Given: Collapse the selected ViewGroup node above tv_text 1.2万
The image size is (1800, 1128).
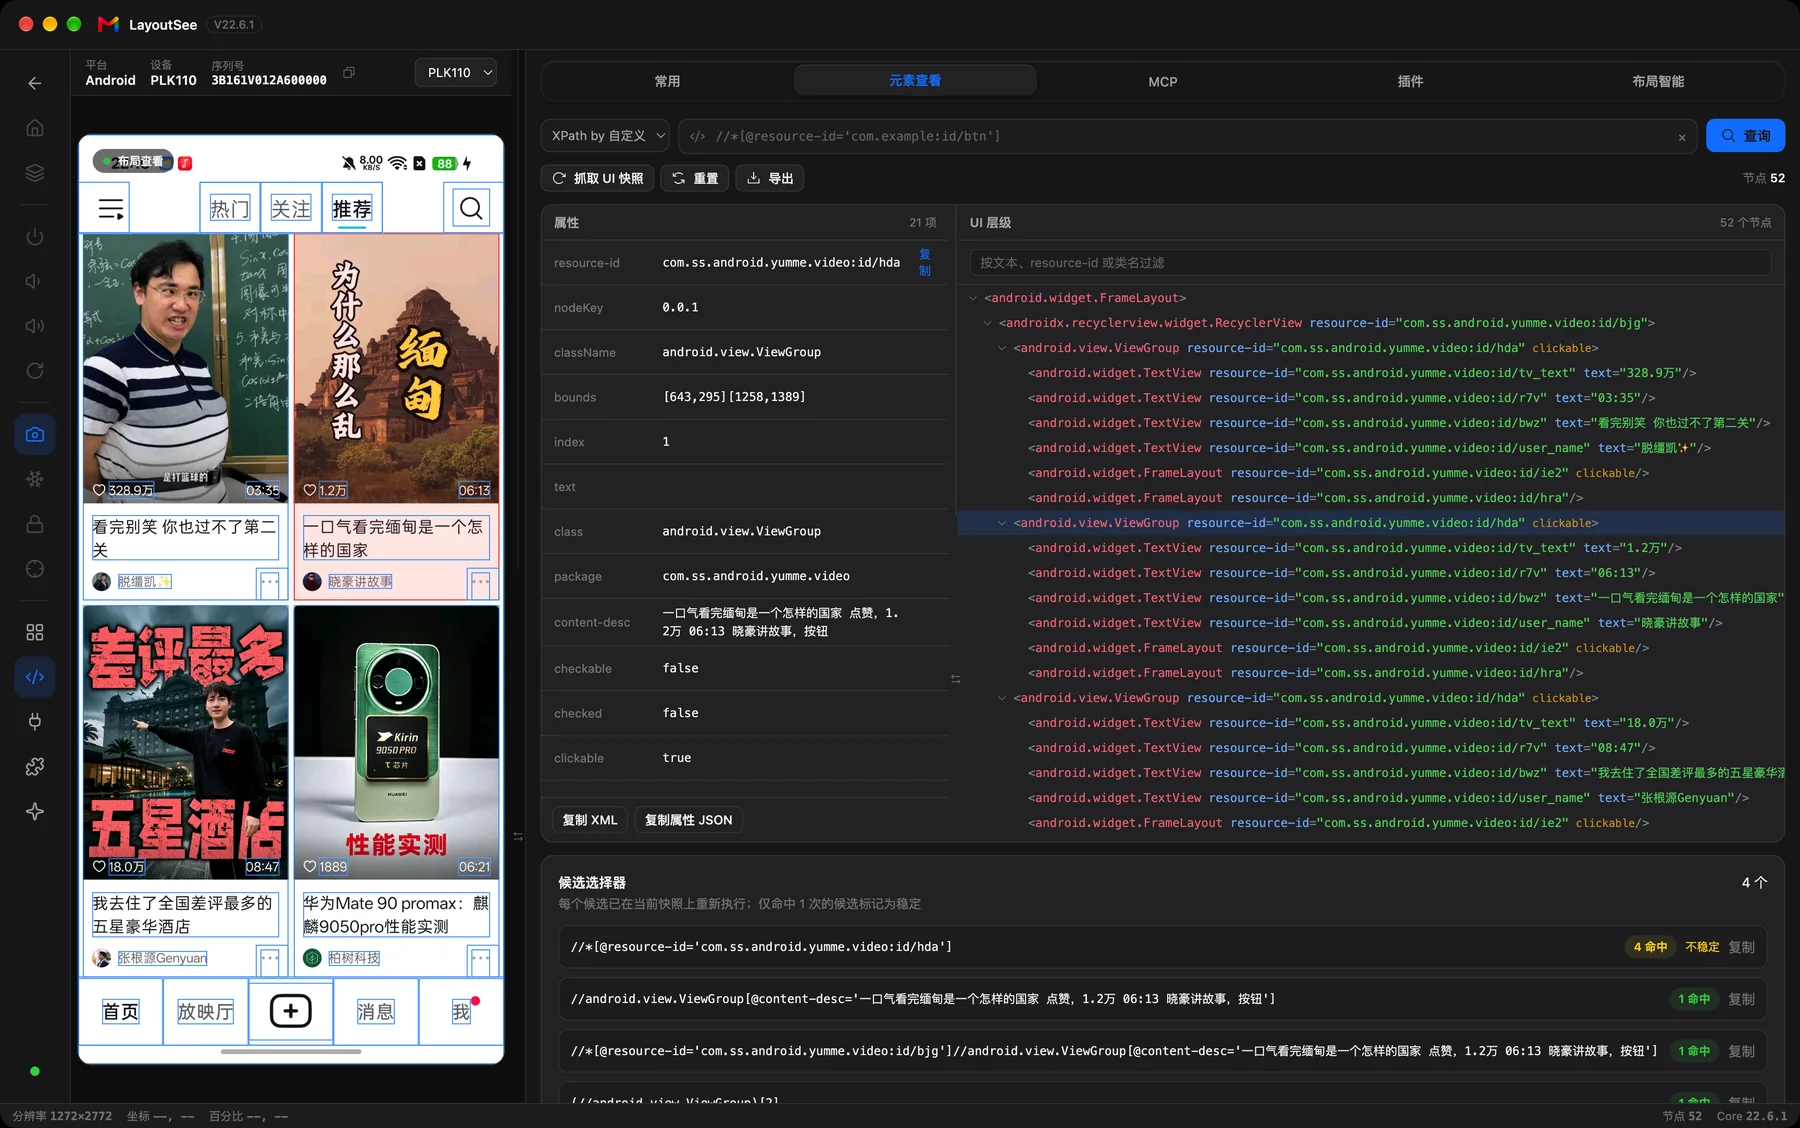Looking at the screenshot, I should (1002, 523).
